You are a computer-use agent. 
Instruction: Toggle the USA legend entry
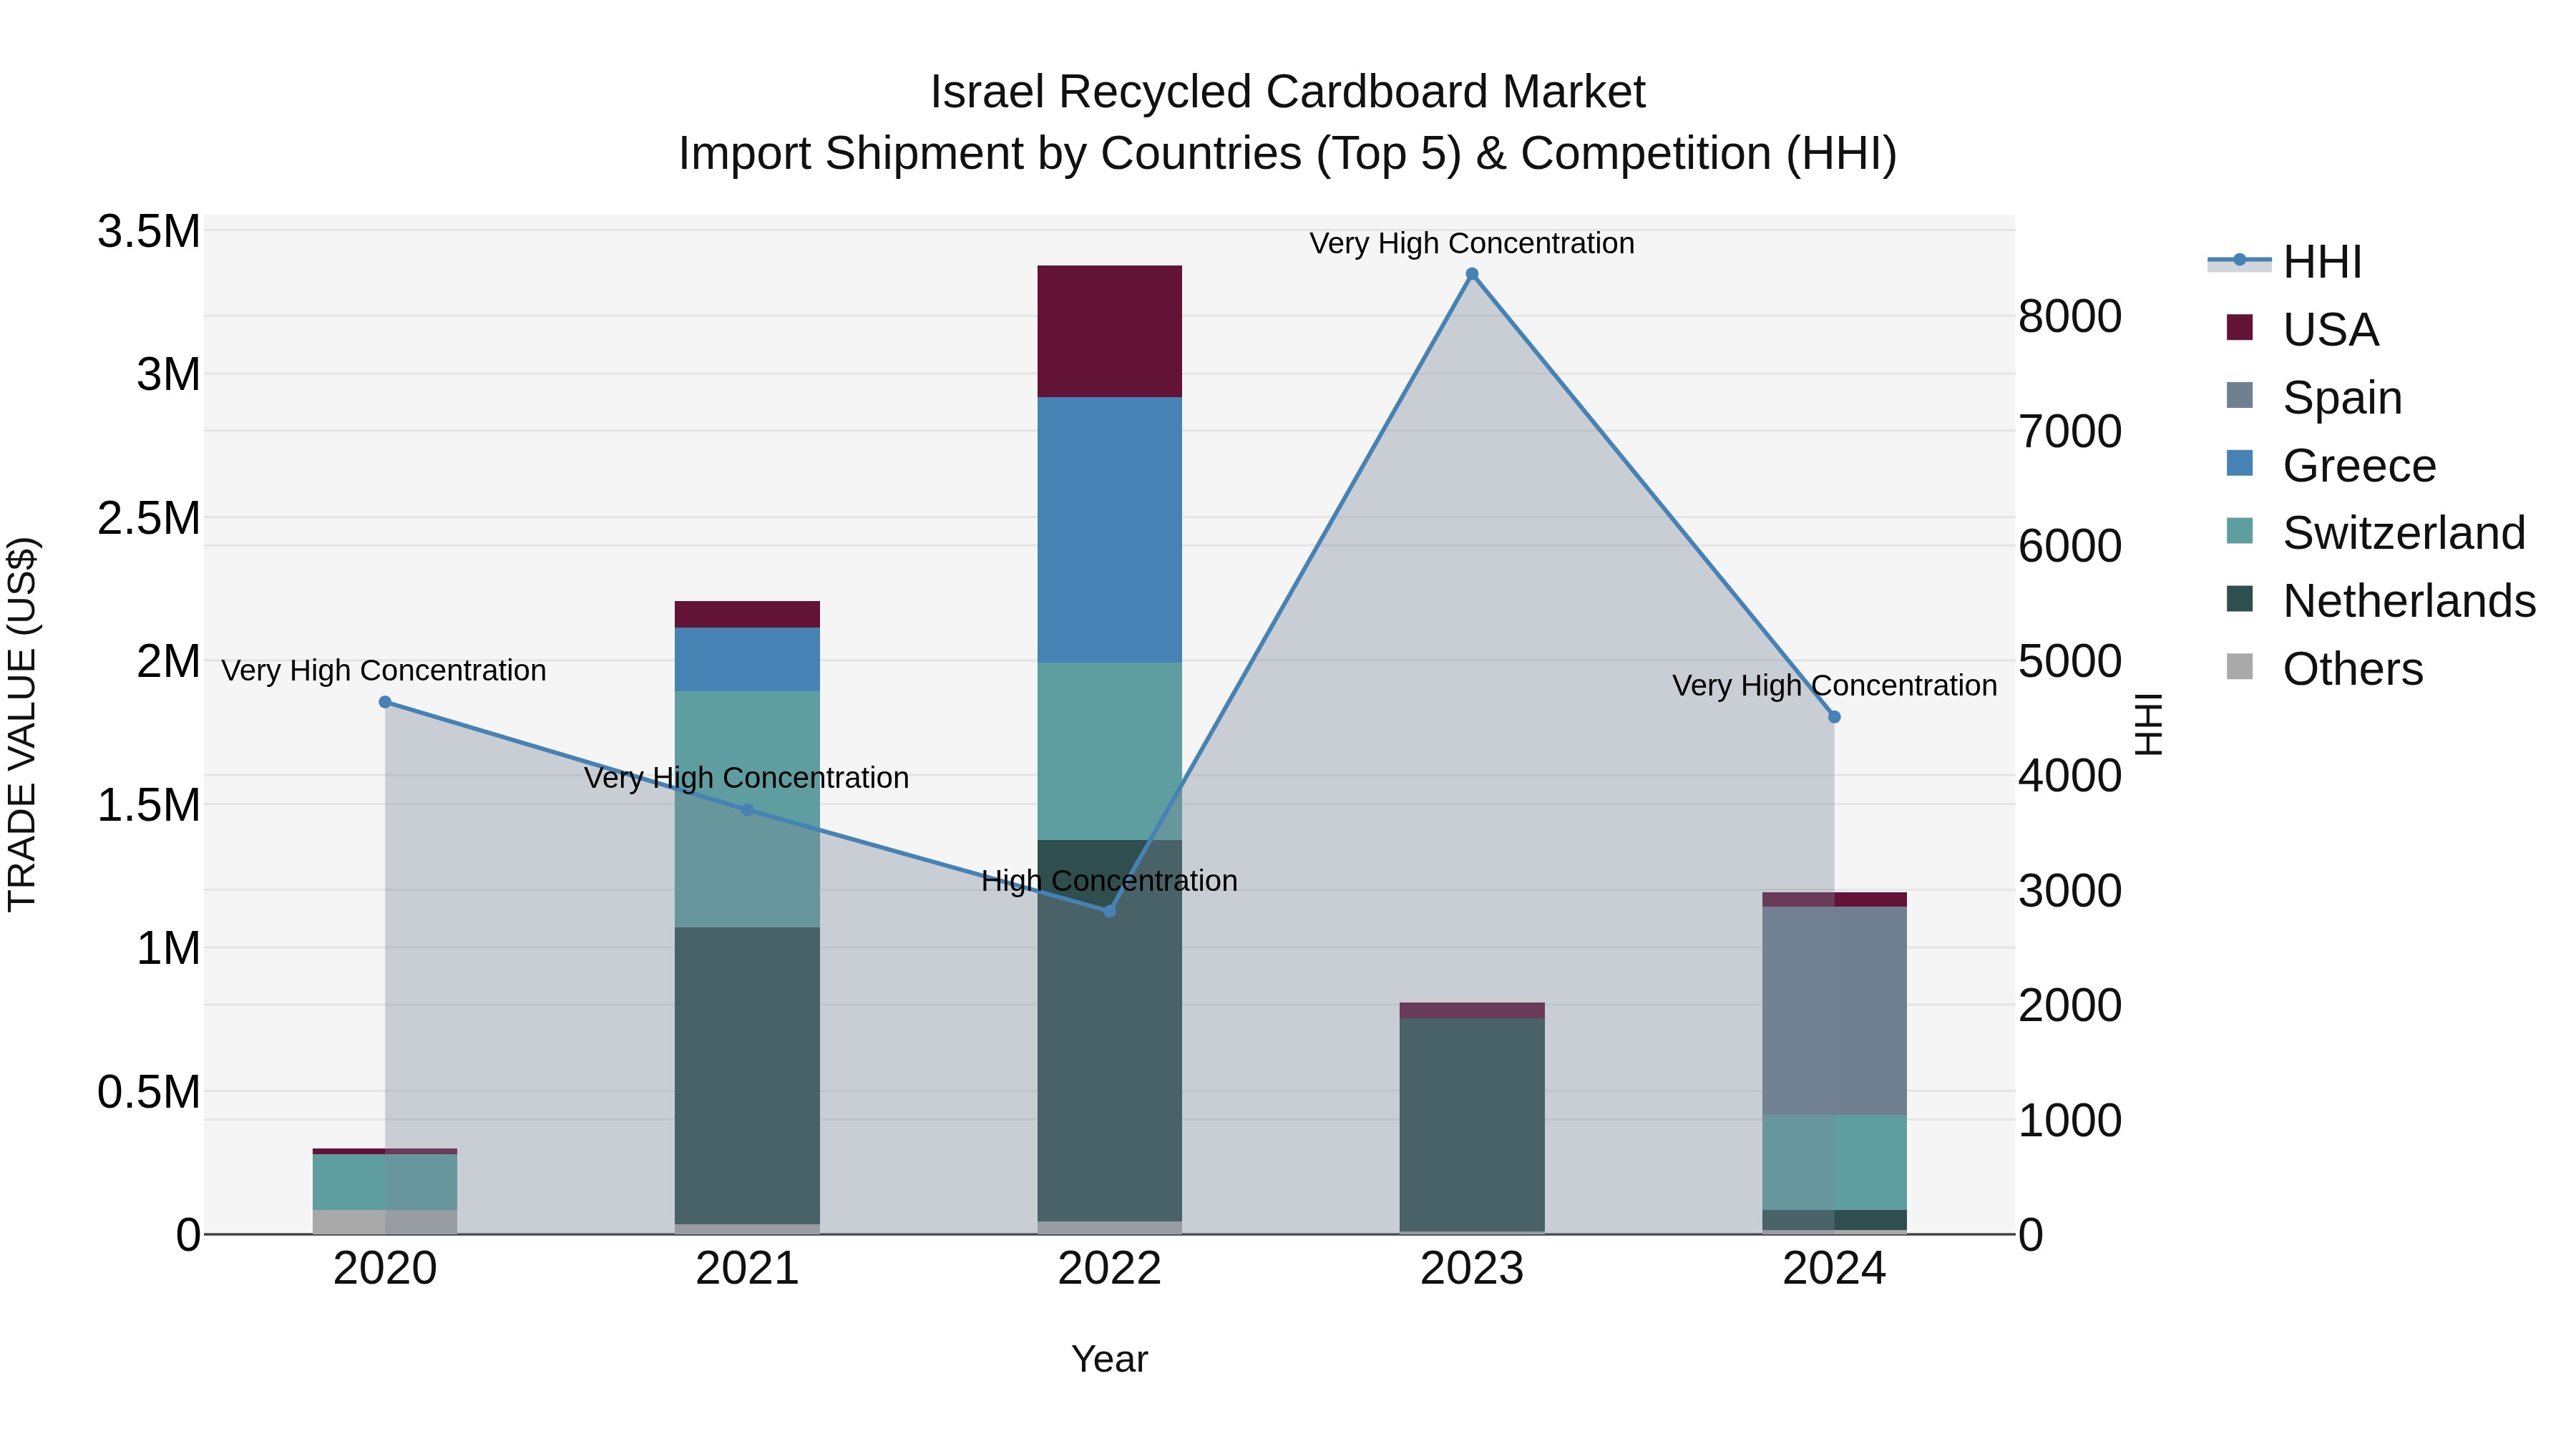[x=2303, y=329]
